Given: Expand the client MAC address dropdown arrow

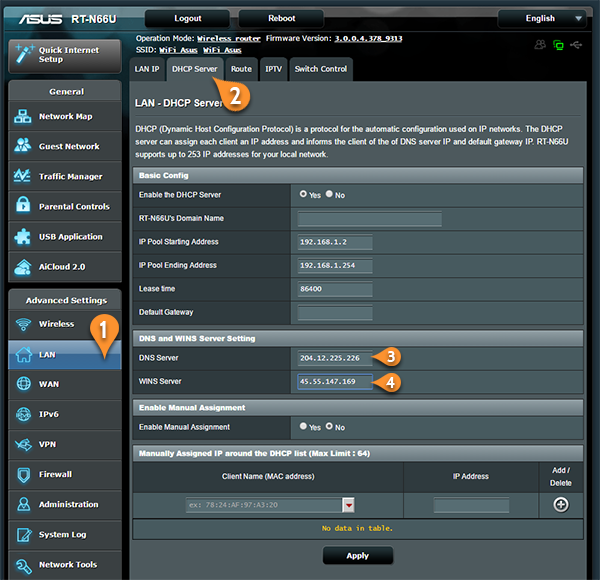Looking at the screenshot, I should point(348,505).
